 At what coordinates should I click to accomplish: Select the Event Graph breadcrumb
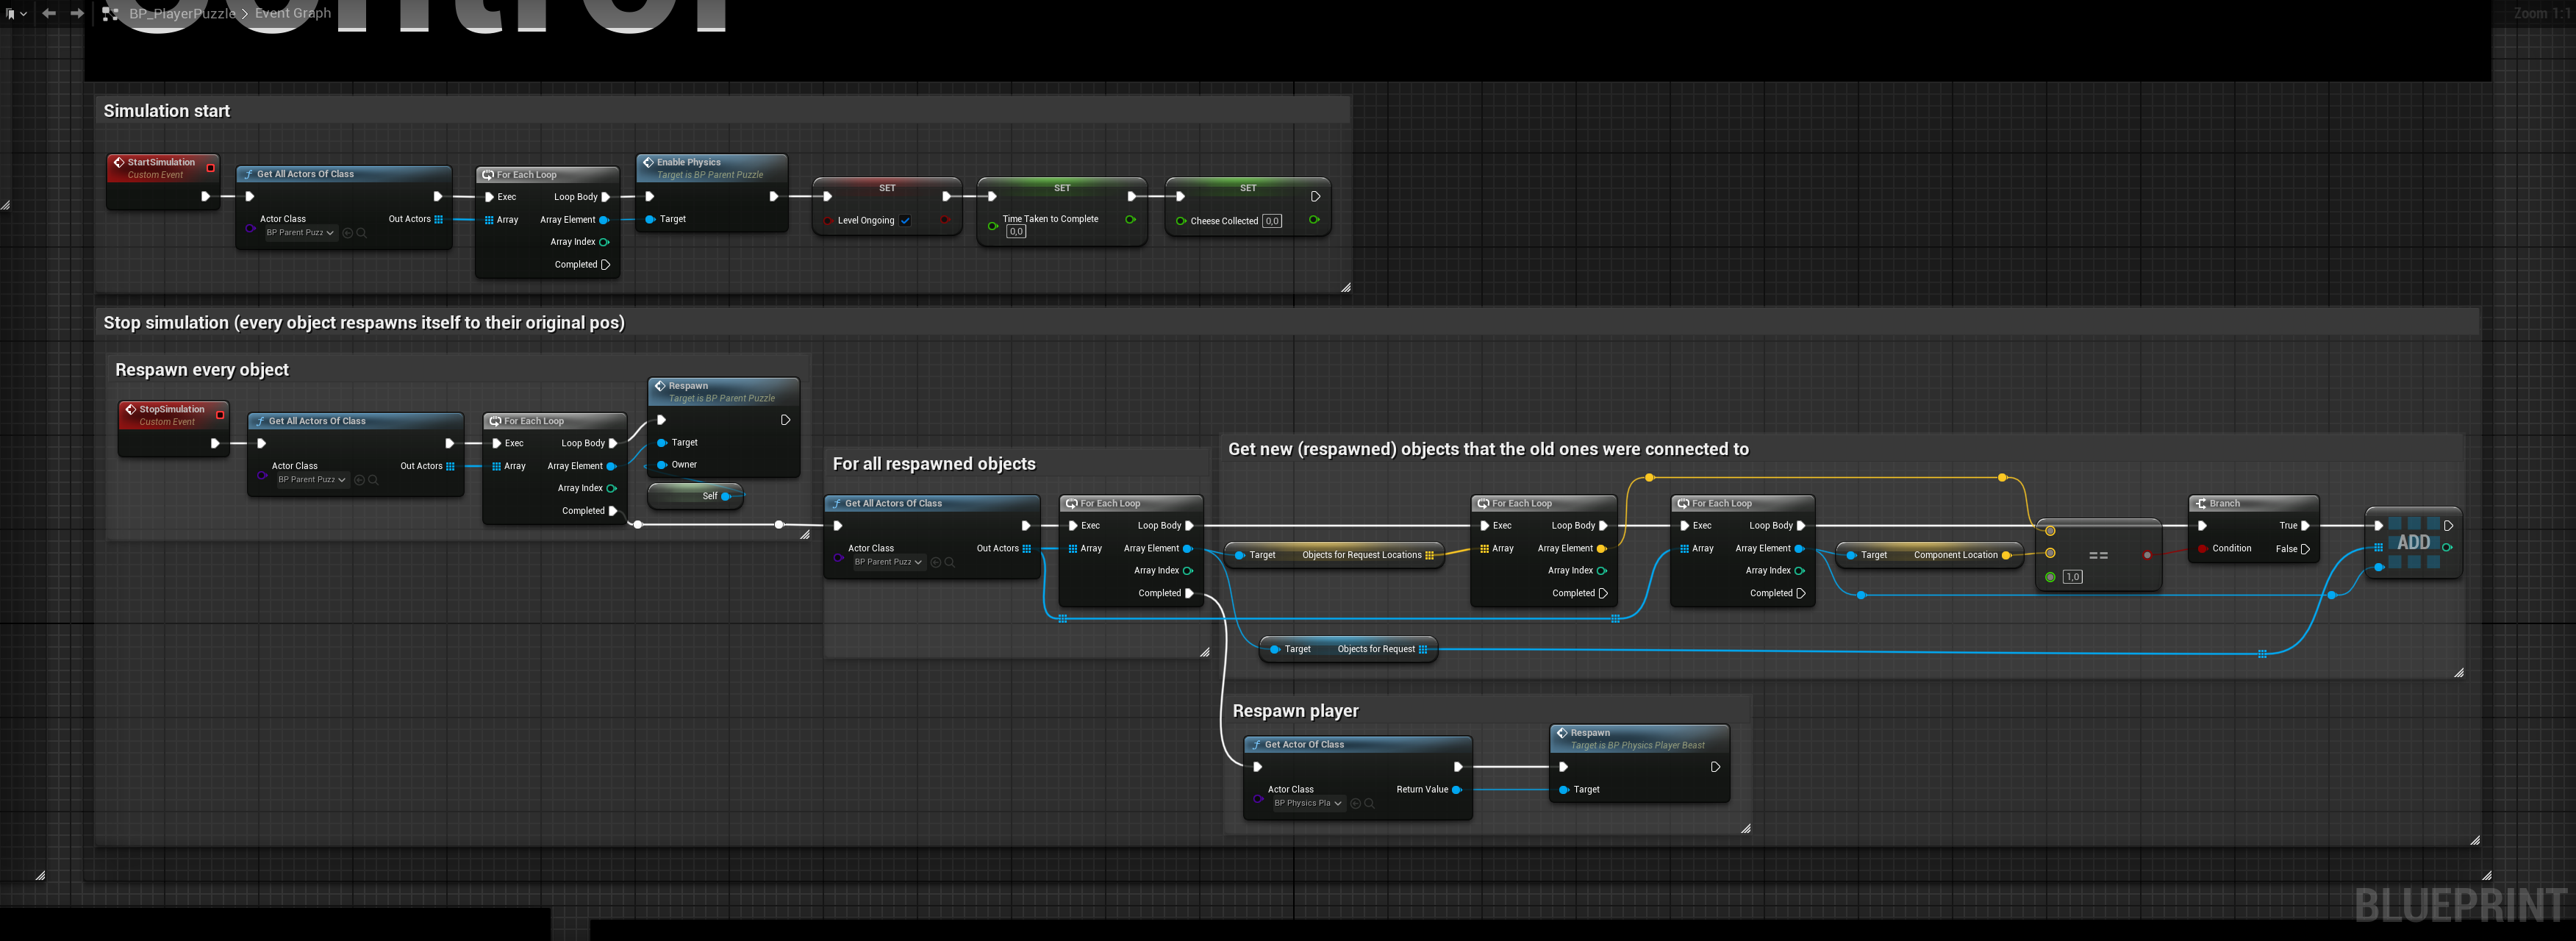coord(292,13)
